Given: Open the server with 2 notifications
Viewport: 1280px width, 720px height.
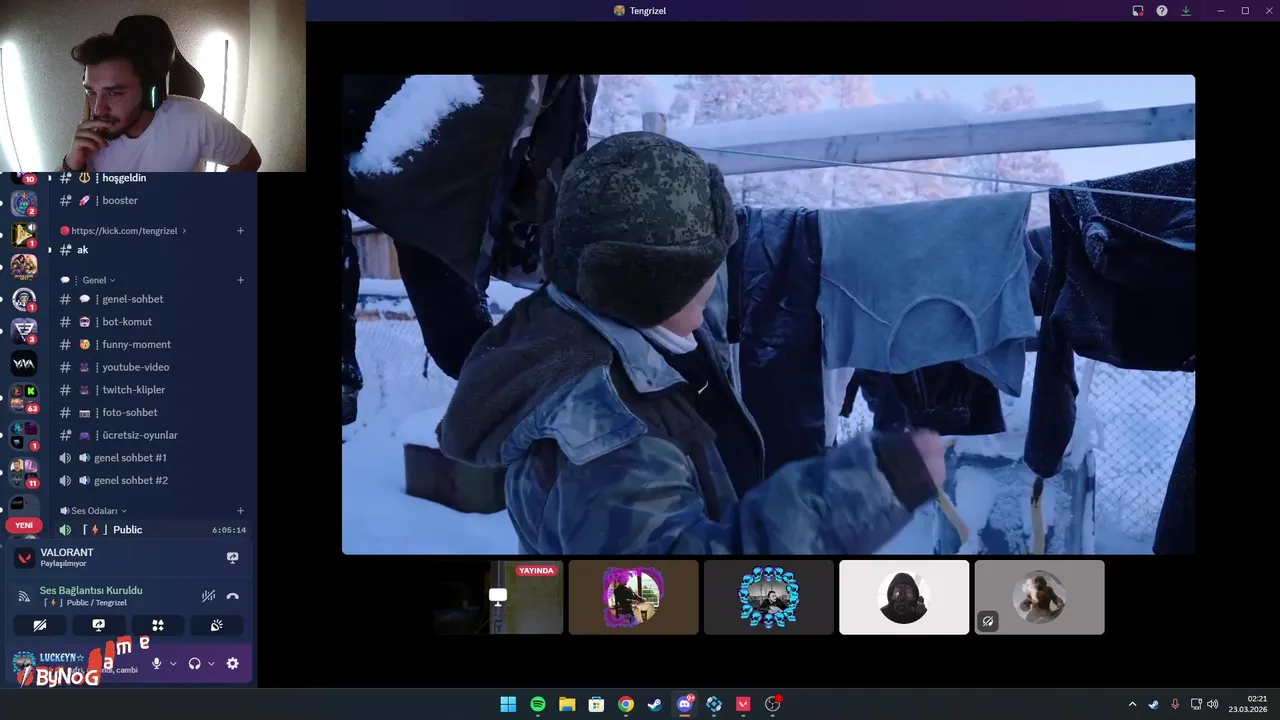Looking at the screenshot, I should [23, 204].
